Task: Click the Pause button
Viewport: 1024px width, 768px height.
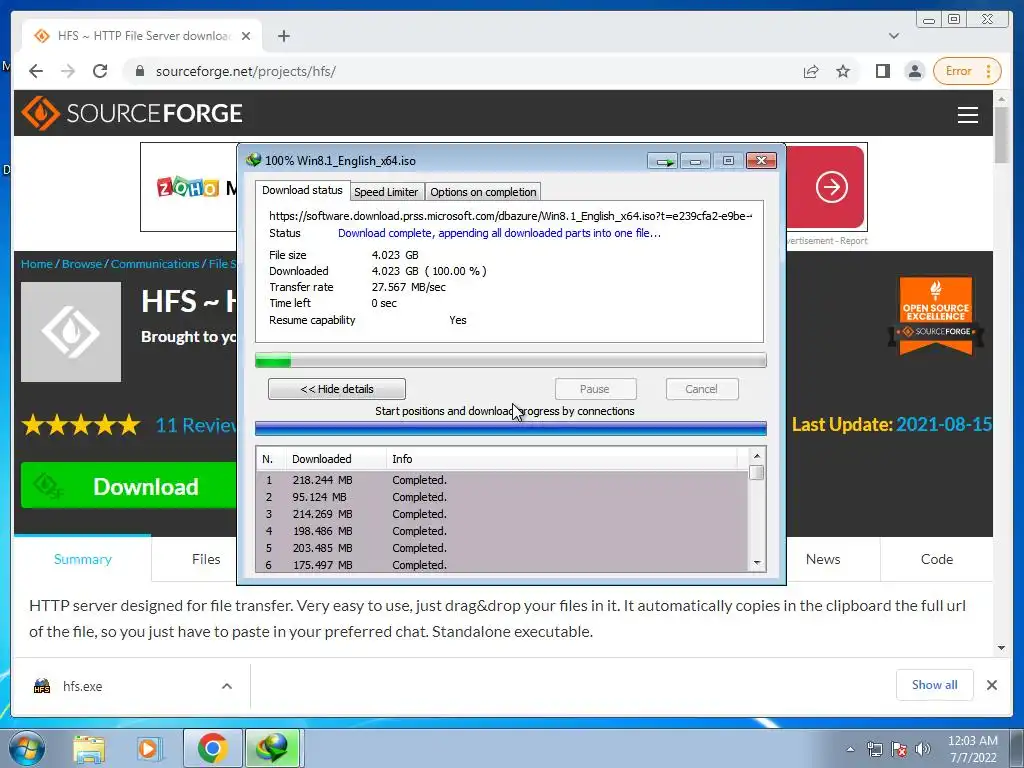Action: 595,389
